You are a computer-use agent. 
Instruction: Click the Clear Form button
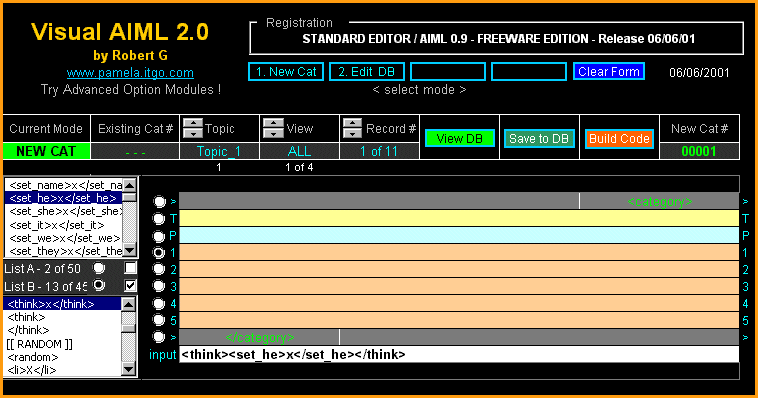(x=609, y=72)
